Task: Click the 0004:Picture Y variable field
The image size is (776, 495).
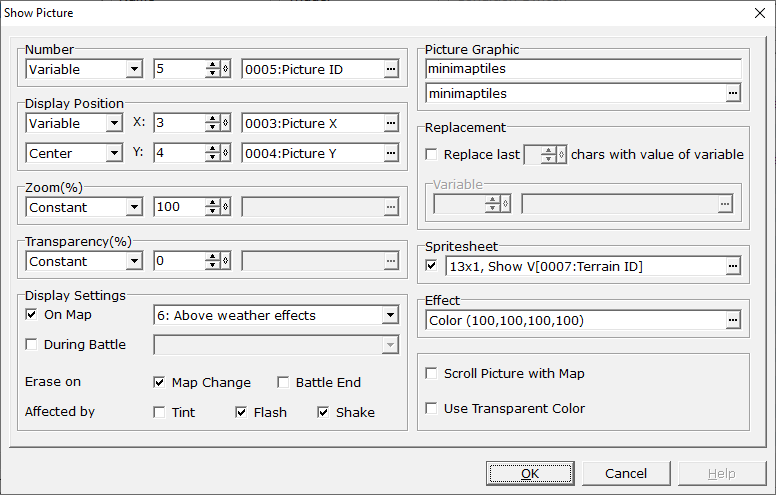Action: pyautogui.click(x=313, y=153)
